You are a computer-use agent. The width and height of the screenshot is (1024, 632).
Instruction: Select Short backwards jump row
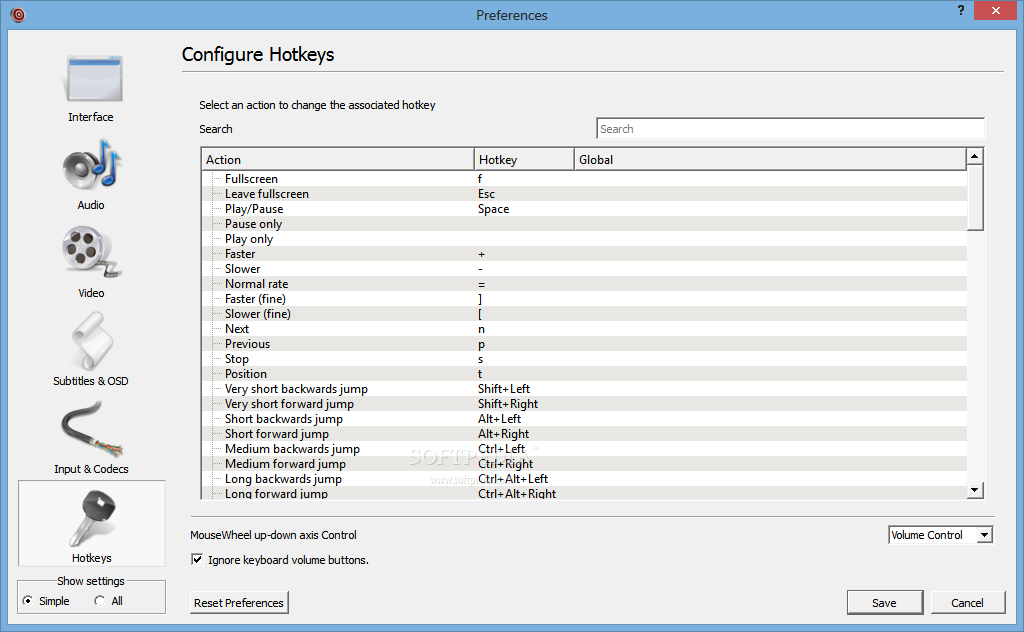[x=584, y=419]
